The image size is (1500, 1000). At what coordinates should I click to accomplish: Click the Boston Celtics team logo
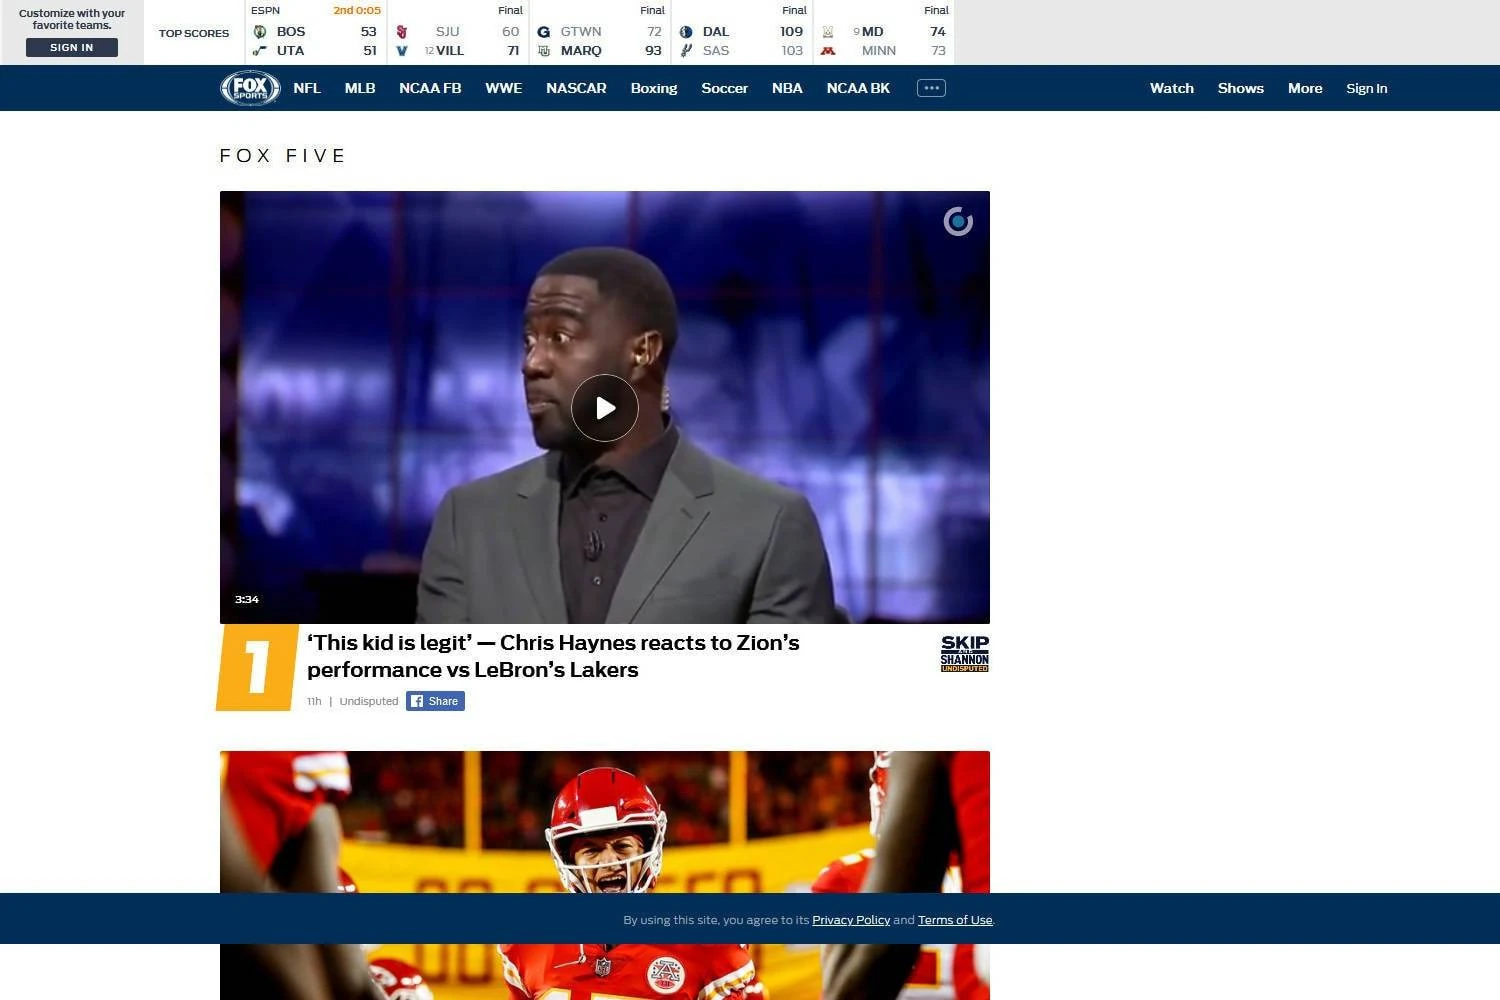(x=260, y=32)
